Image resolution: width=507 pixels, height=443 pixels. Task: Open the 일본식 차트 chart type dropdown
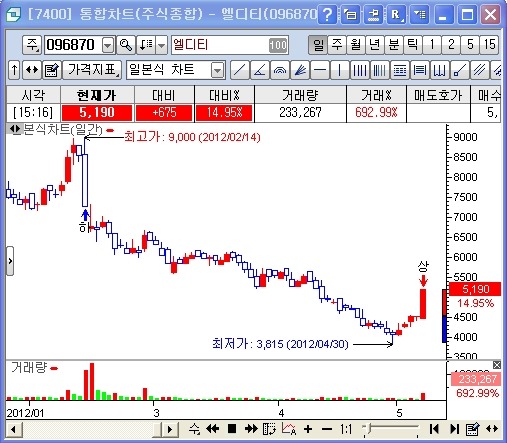(217, 70)
